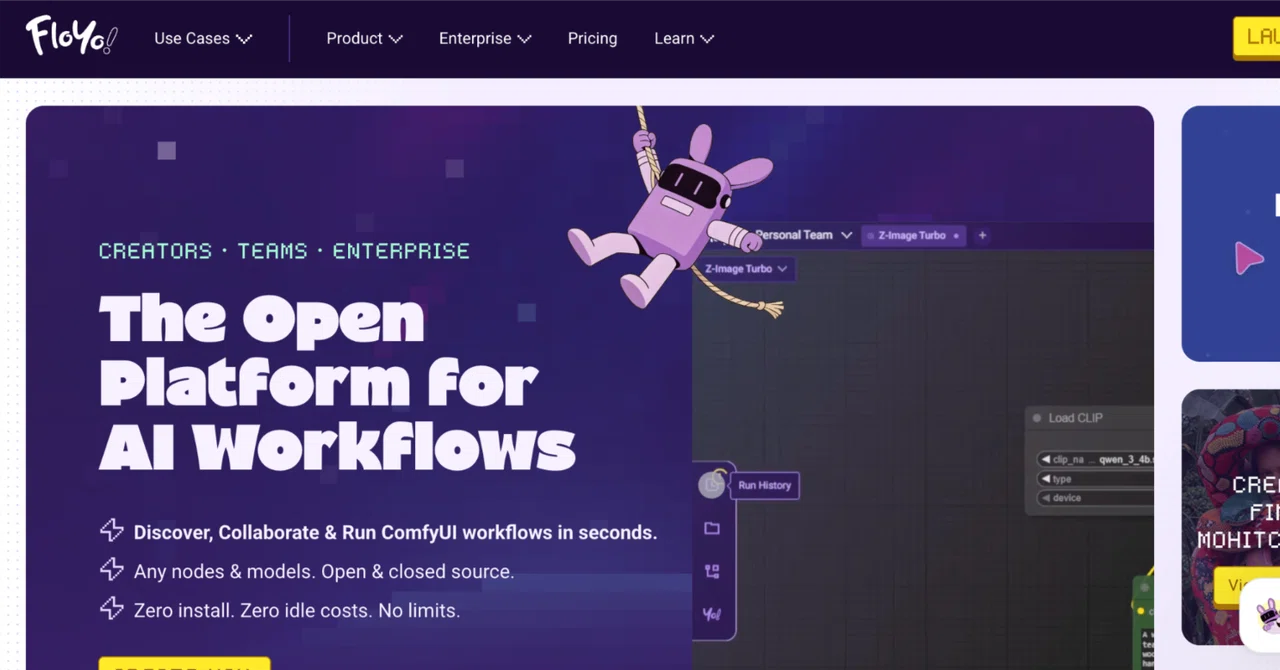This screenshot has width=1280, height=670.
Task: Click 'The Open Platform for AI Workflows' heading
Action: [x=337, y=382]
